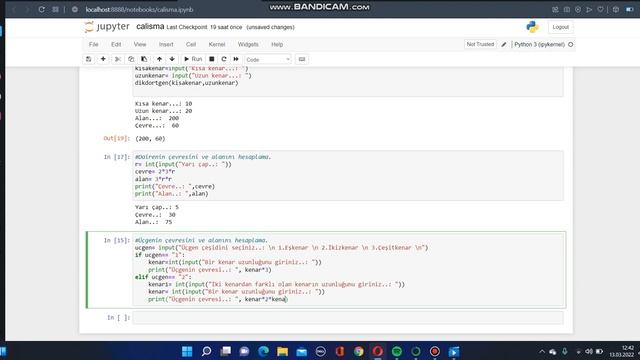Open Dell app from taskbar

[x=320, y=351]
